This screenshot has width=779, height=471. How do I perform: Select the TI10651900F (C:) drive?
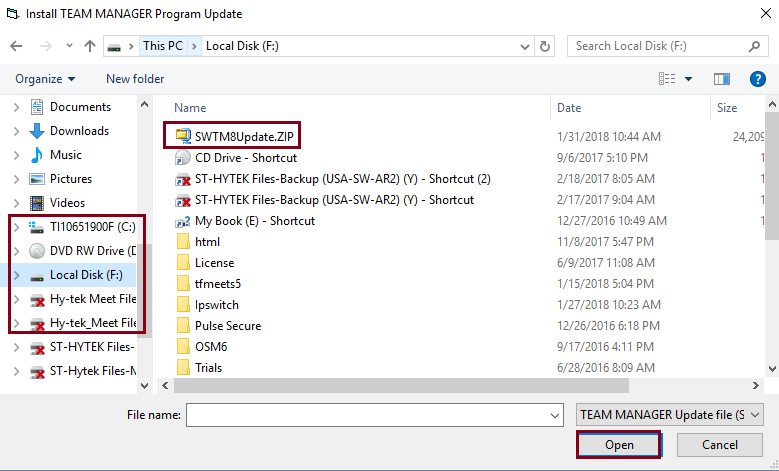[92, 227]
